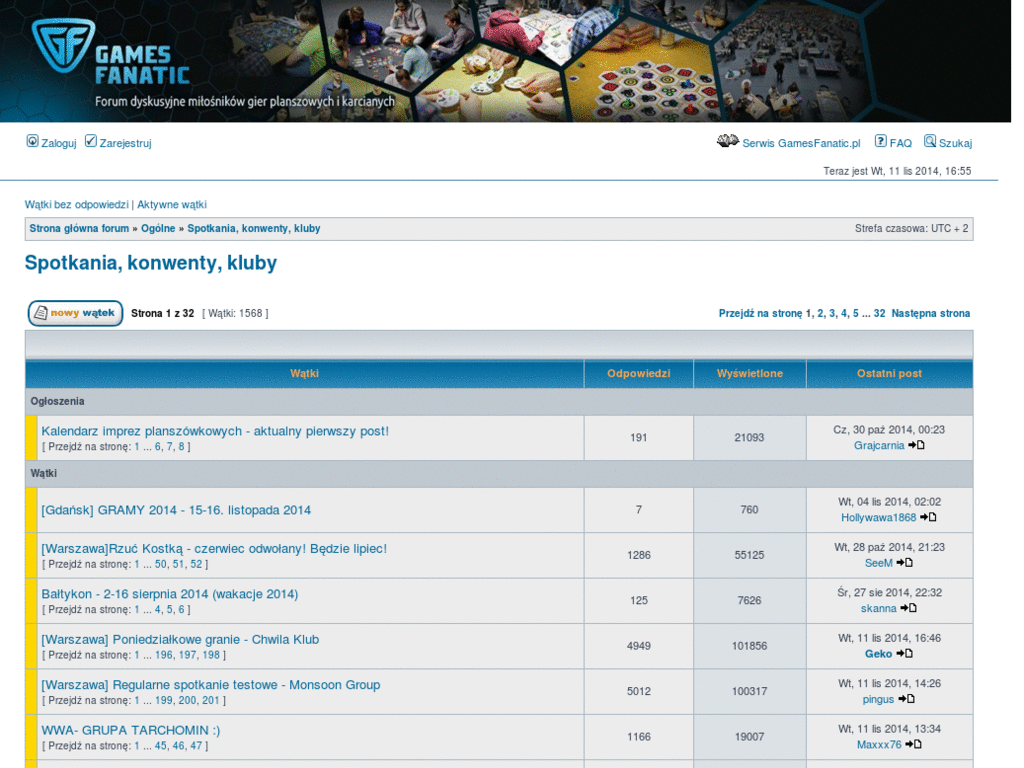
Task: Click the Zaloguj login icon
Action: click(x=31, y=141)
